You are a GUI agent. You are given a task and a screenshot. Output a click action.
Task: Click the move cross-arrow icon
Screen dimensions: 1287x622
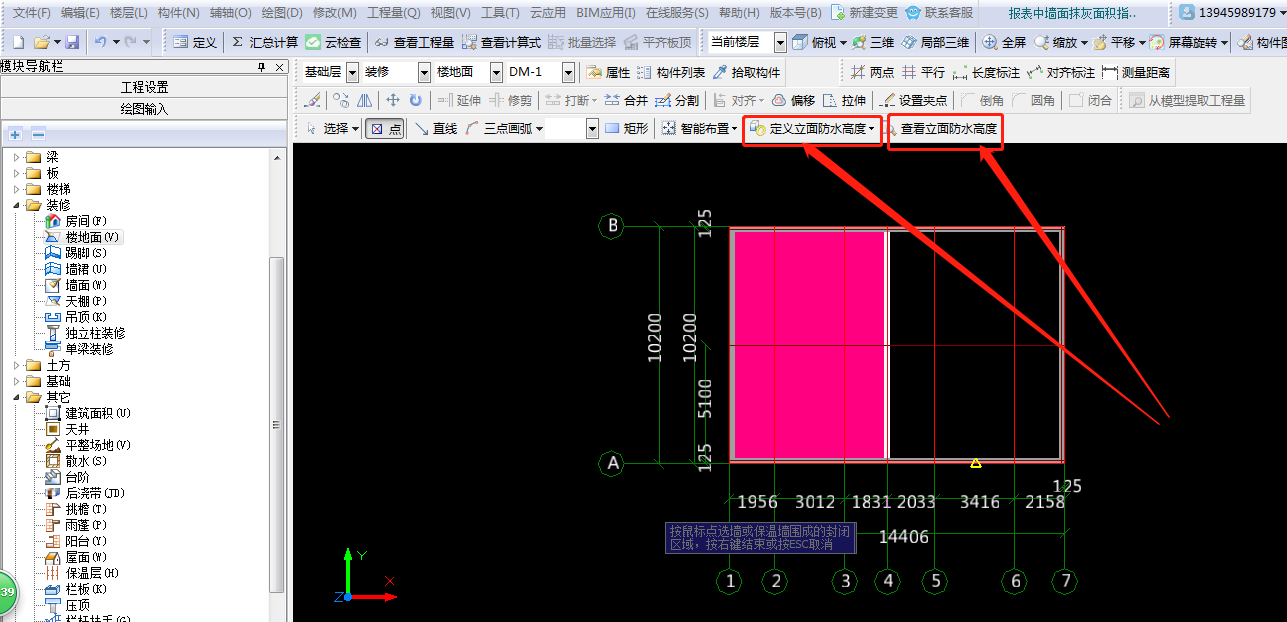[393, 100]
